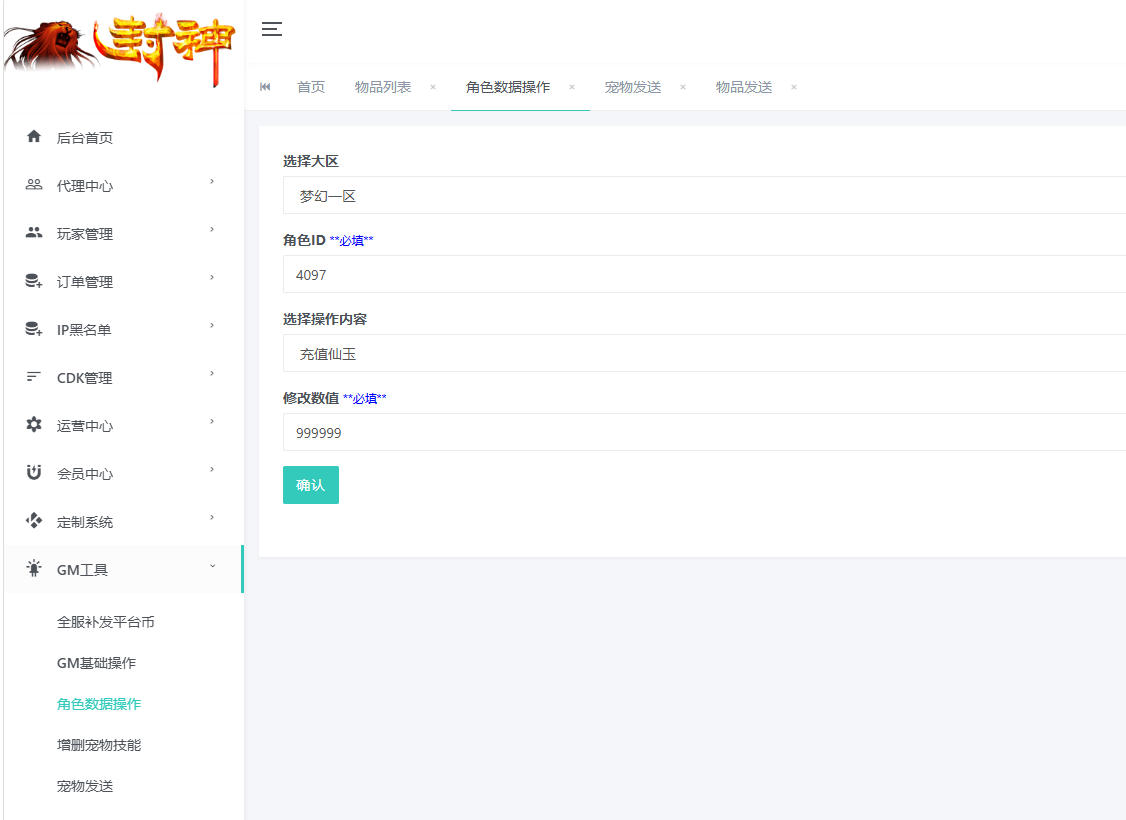Open IP黑名单 in the sidebar

pos(84,330)
